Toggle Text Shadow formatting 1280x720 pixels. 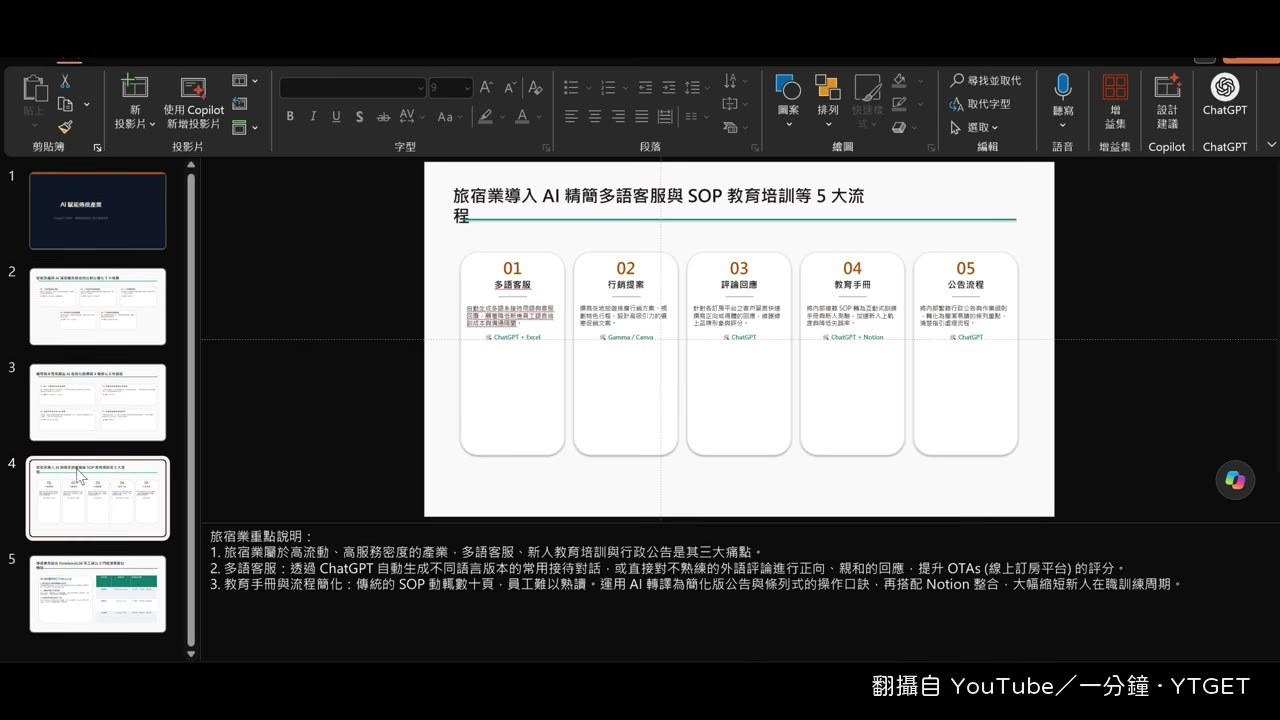360,117
